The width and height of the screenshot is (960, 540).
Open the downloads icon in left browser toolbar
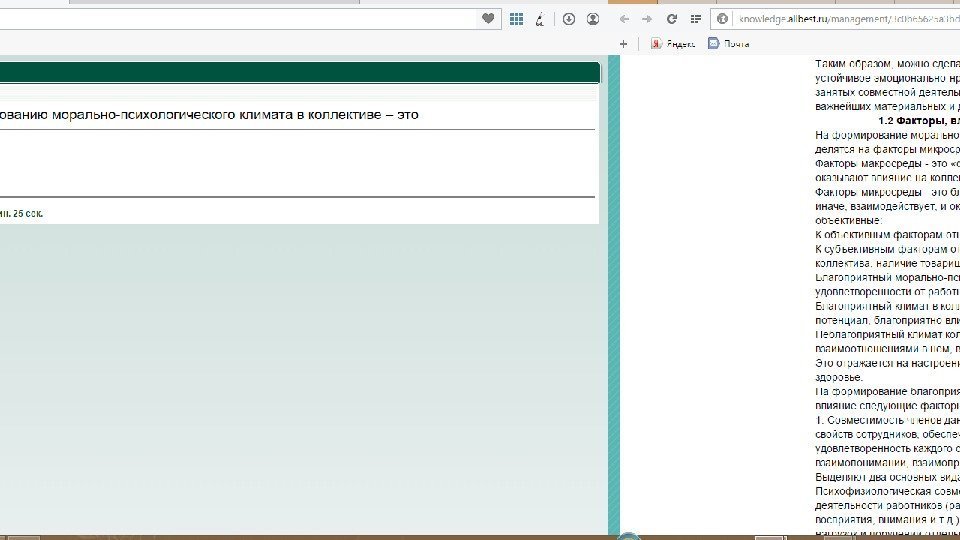coord(569,19)
